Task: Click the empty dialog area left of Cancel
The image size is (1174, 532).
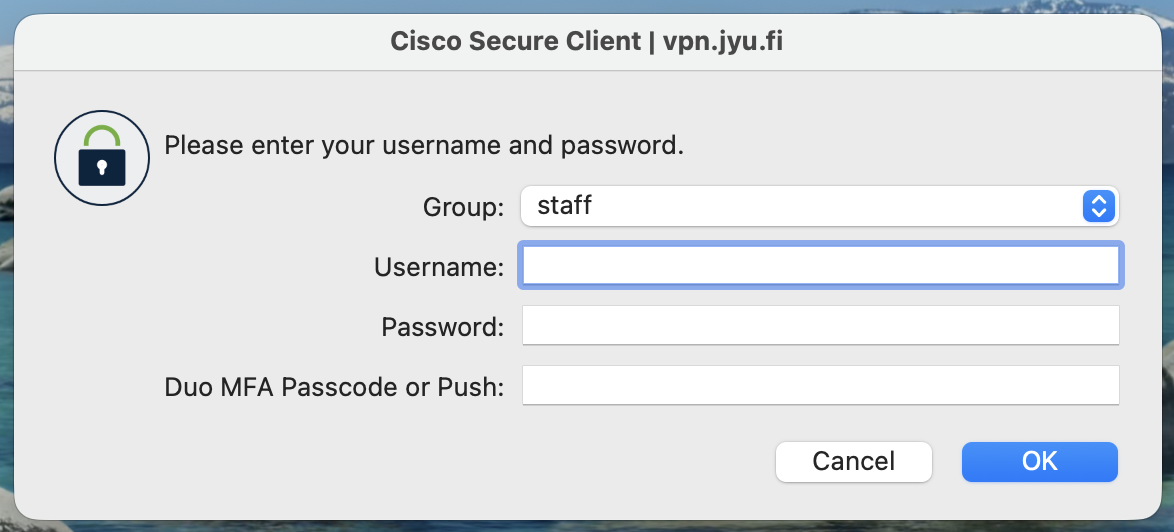Action: (400, 461)
